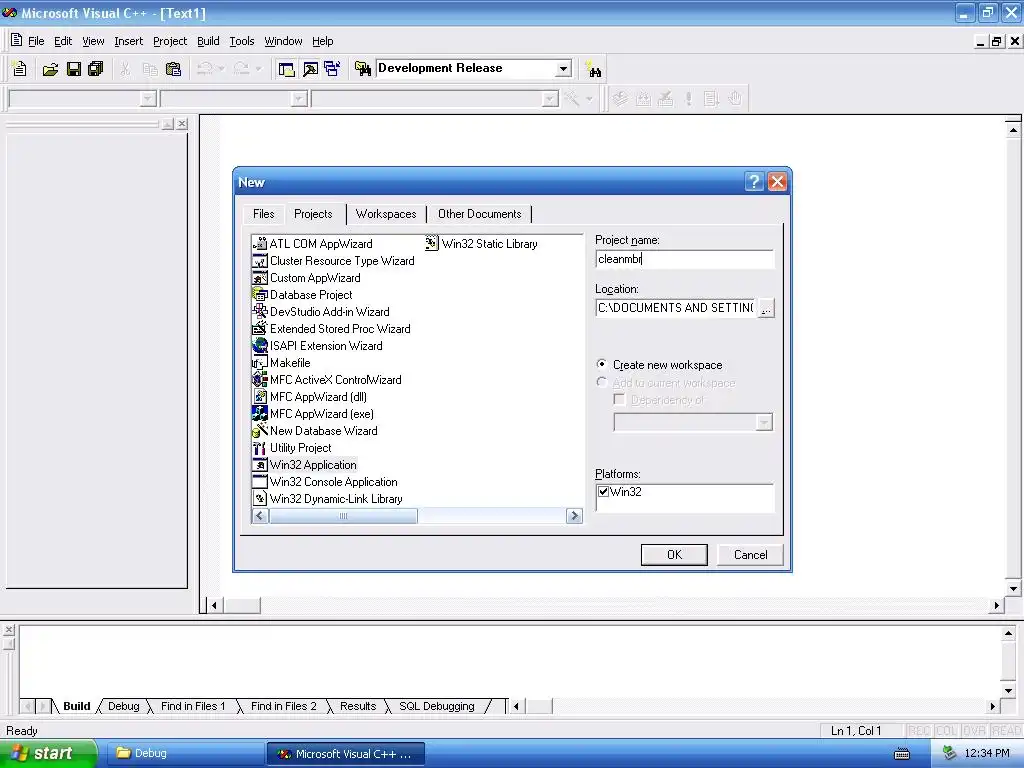Viewport: 1024px width, 768px height.
Task: Click the Save toolbar icon
Action: (x=74, y=69)
